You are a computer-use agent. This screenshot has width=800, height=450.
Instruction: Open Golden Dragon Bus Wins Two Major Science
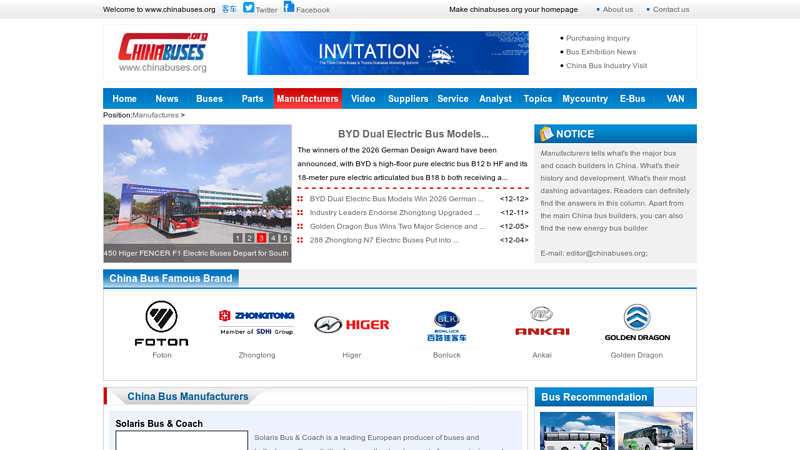(x=397, y=227)
